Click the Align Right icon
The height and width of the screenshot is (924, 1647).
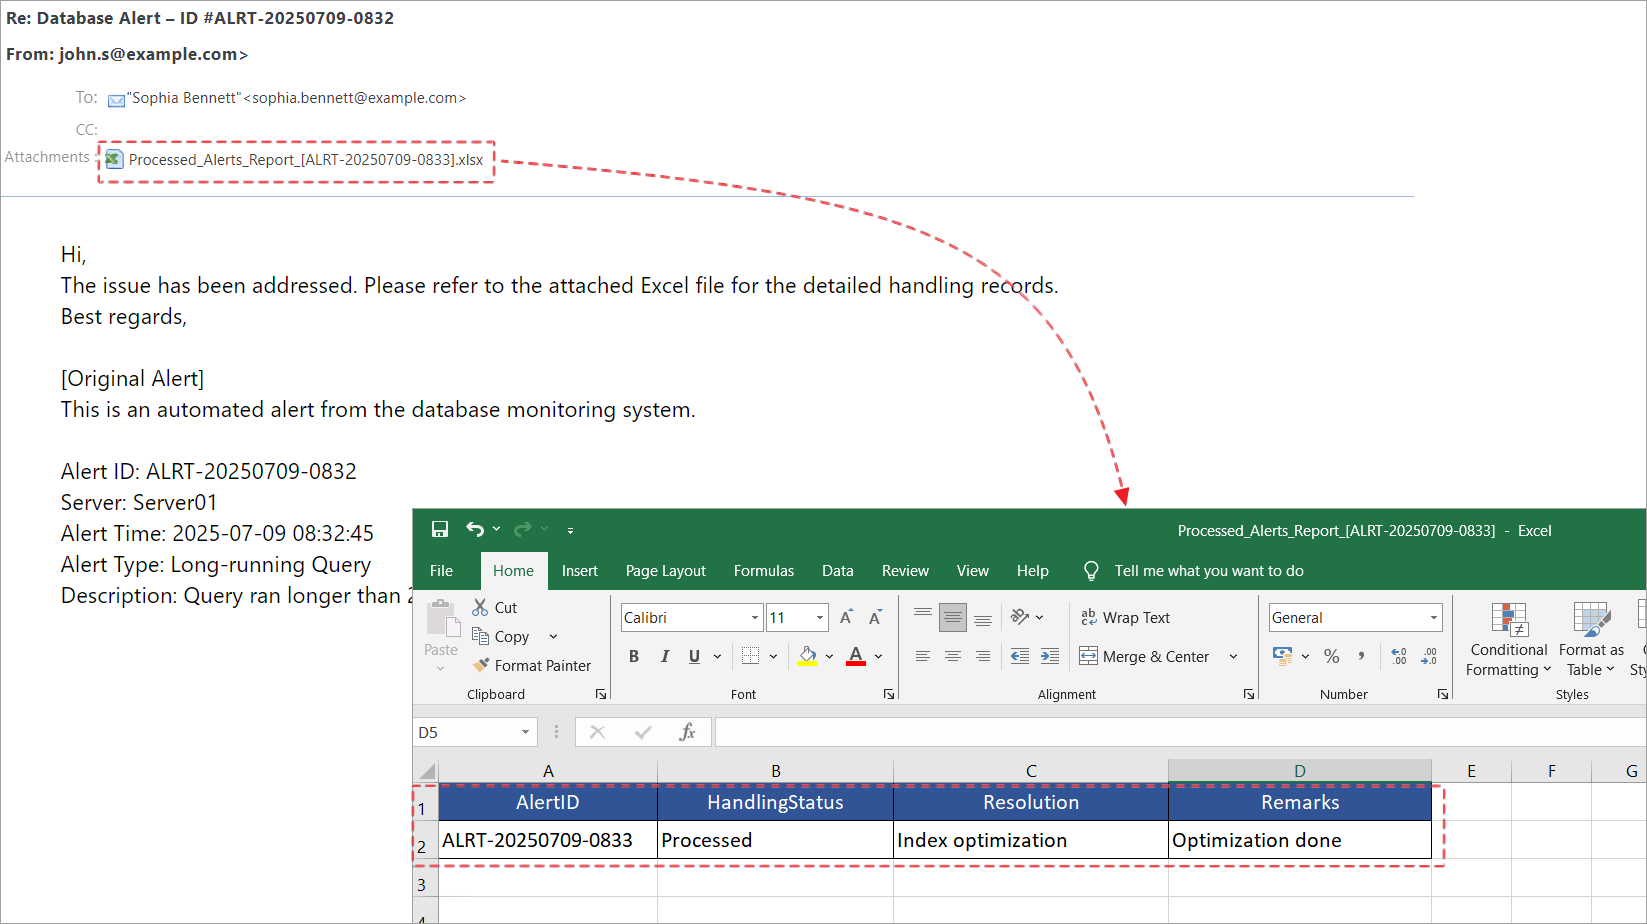click(x=983, y=656)
